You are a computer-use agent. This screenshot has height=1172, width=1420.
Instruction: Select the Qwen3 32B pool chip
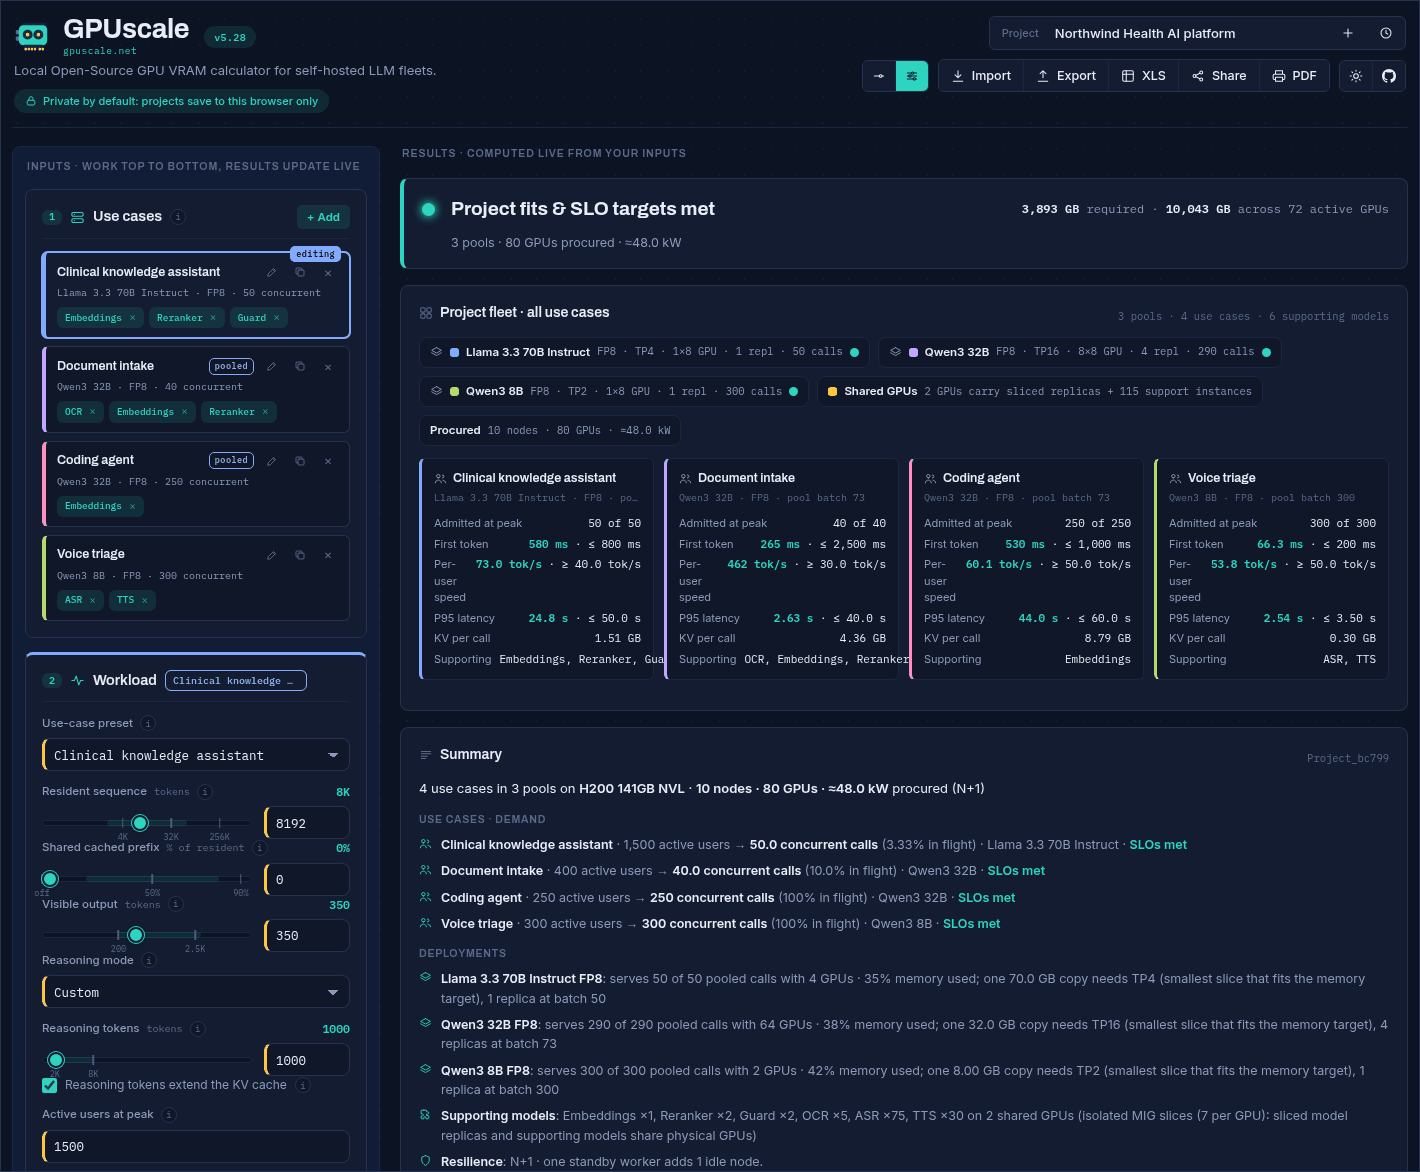[1080, 352]
